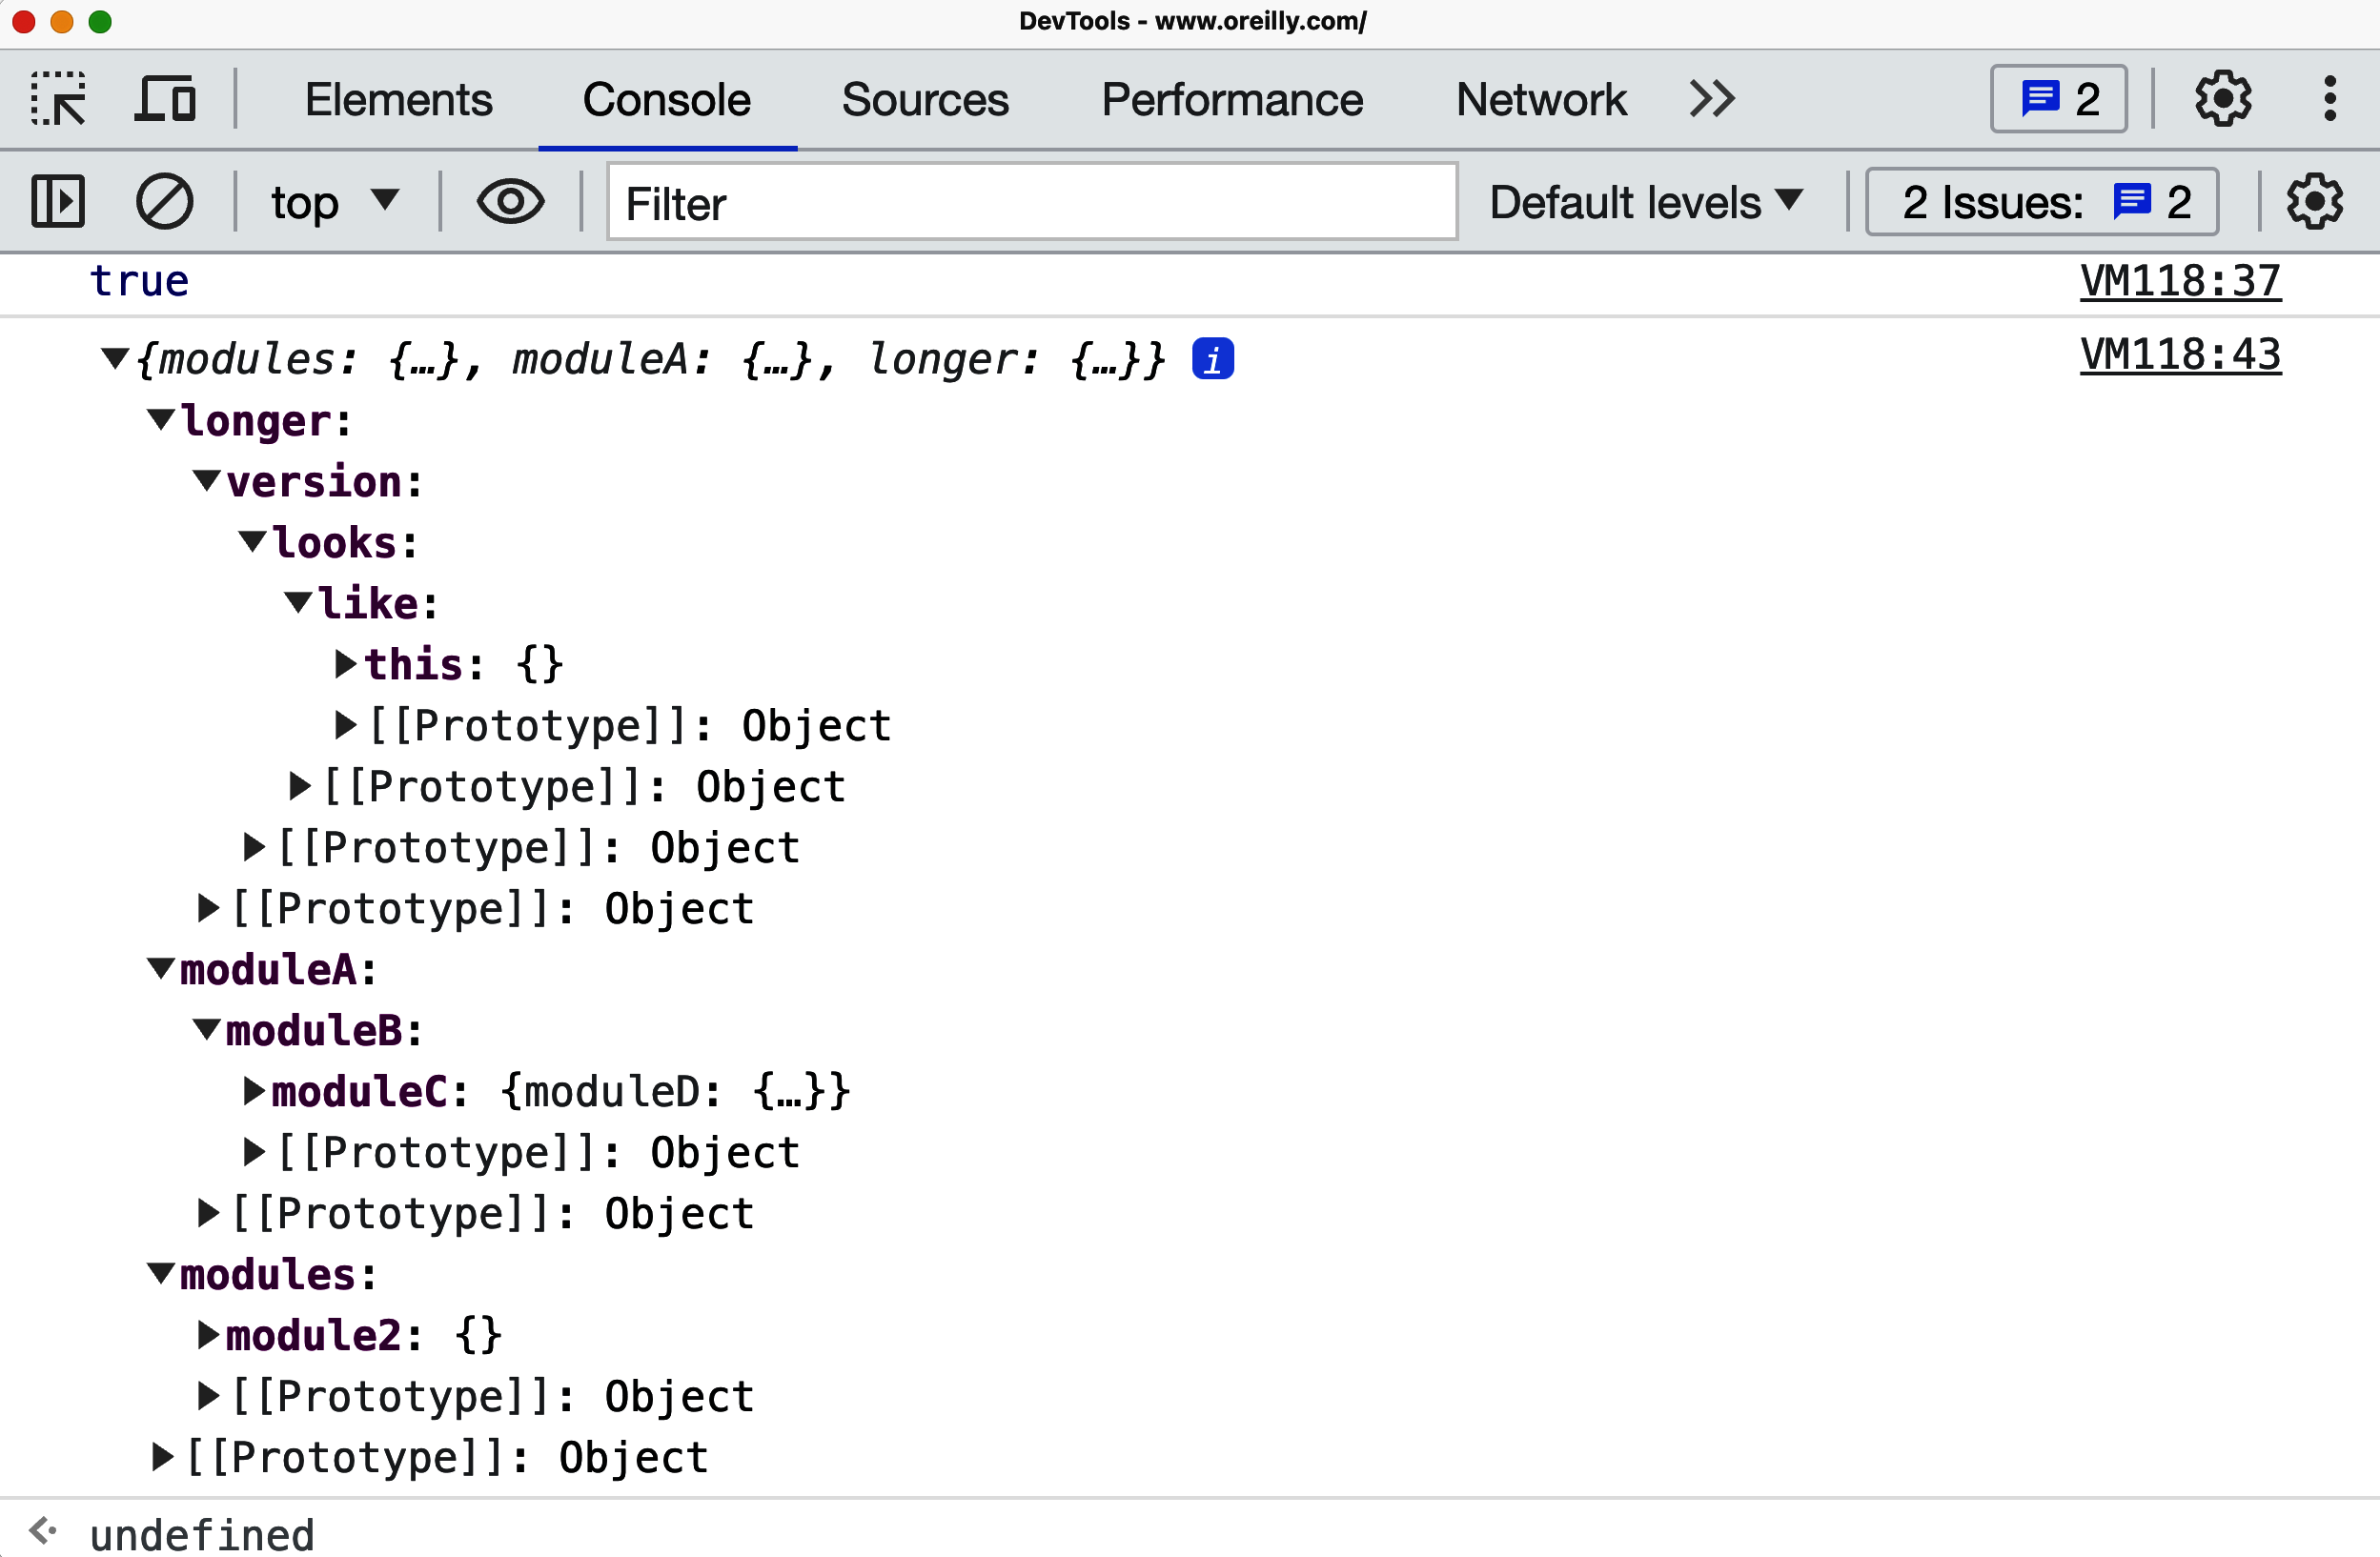Expand the moduleC property

click(254, 1091)
